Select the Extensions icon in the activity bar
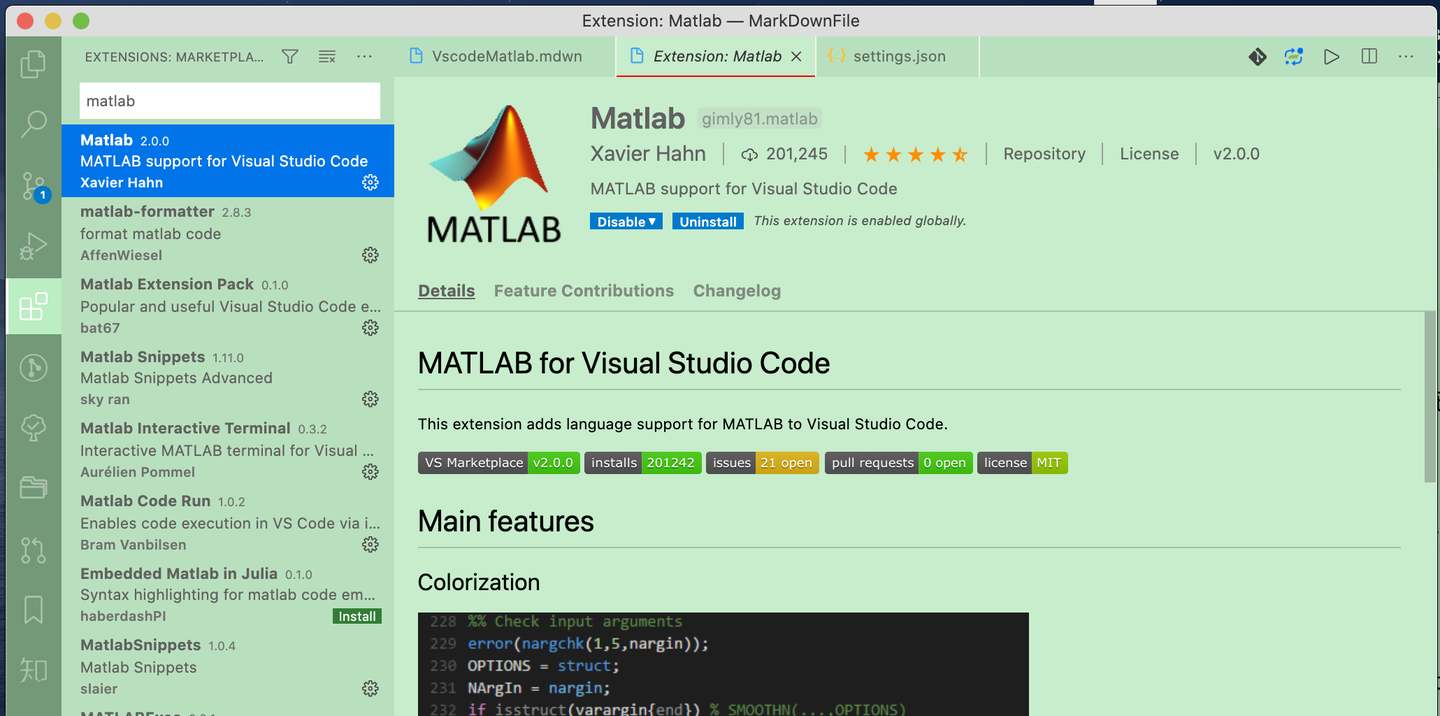The image size is (1440, 716). 33,306
